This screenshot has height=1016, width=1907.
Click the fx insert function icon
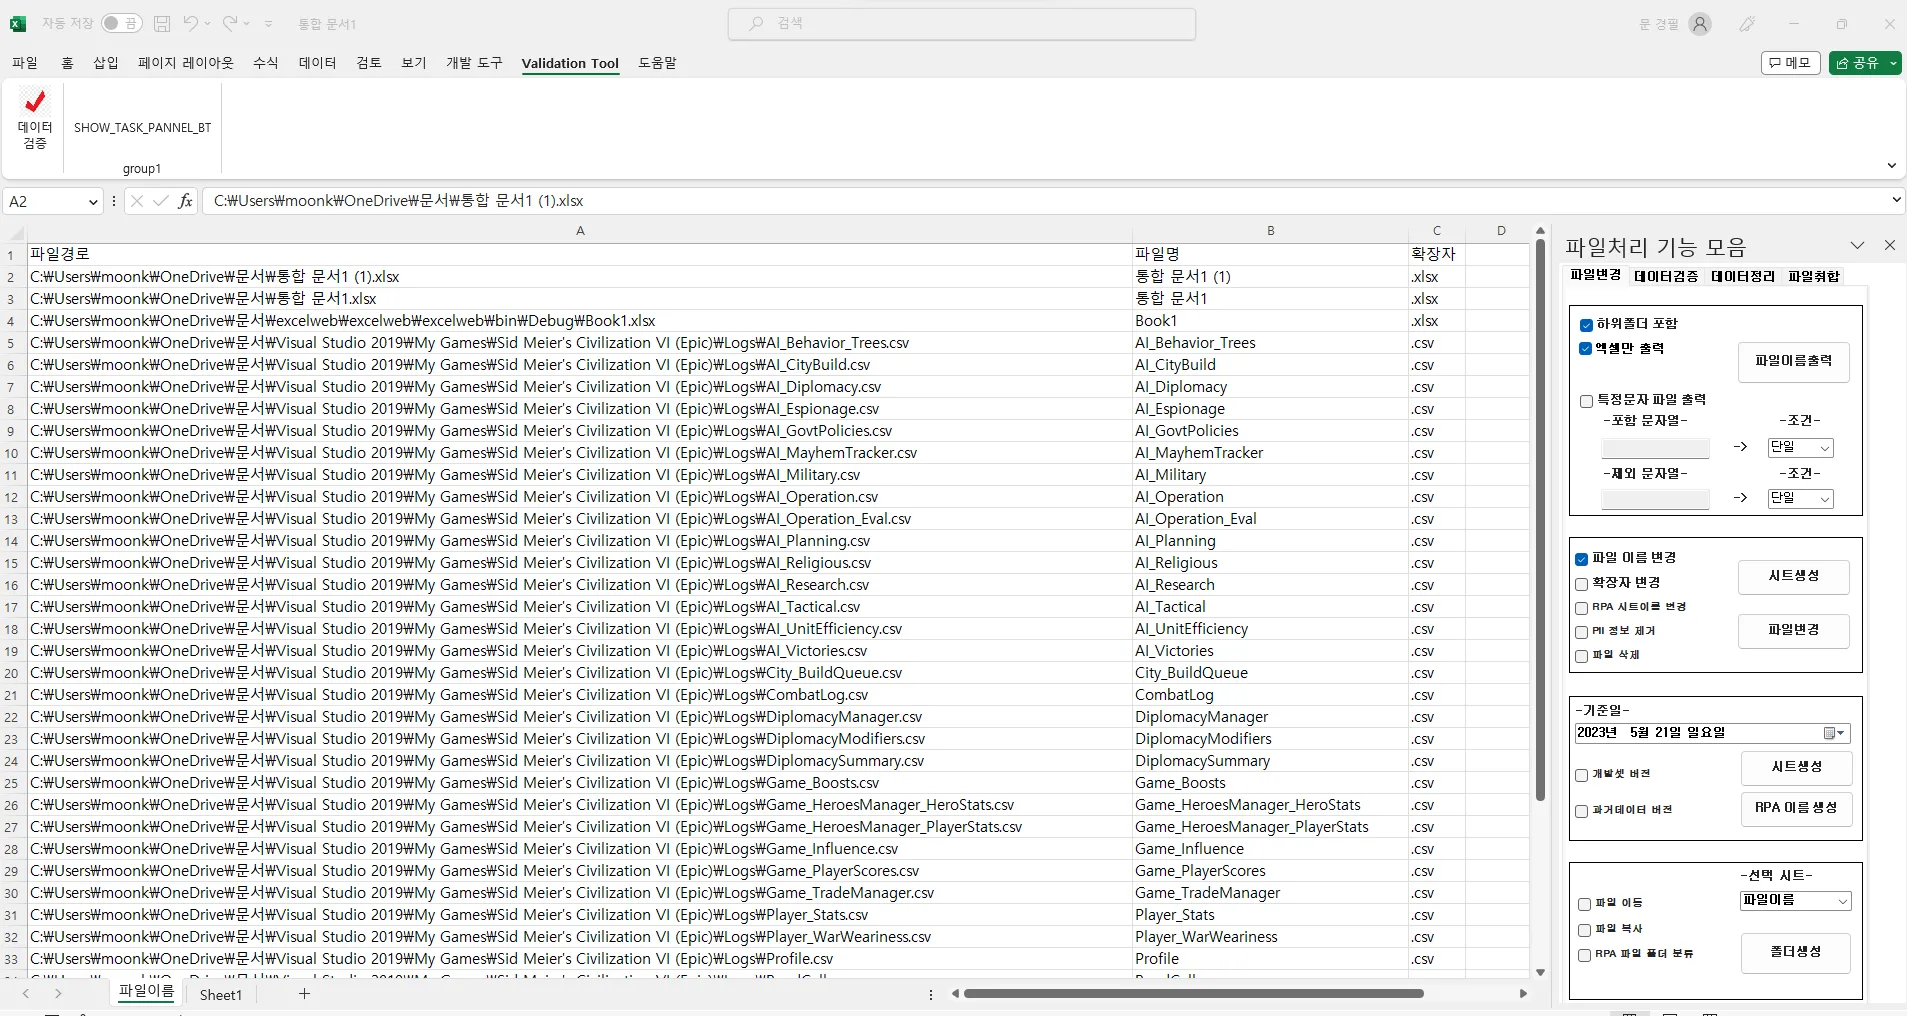(185, 201)
